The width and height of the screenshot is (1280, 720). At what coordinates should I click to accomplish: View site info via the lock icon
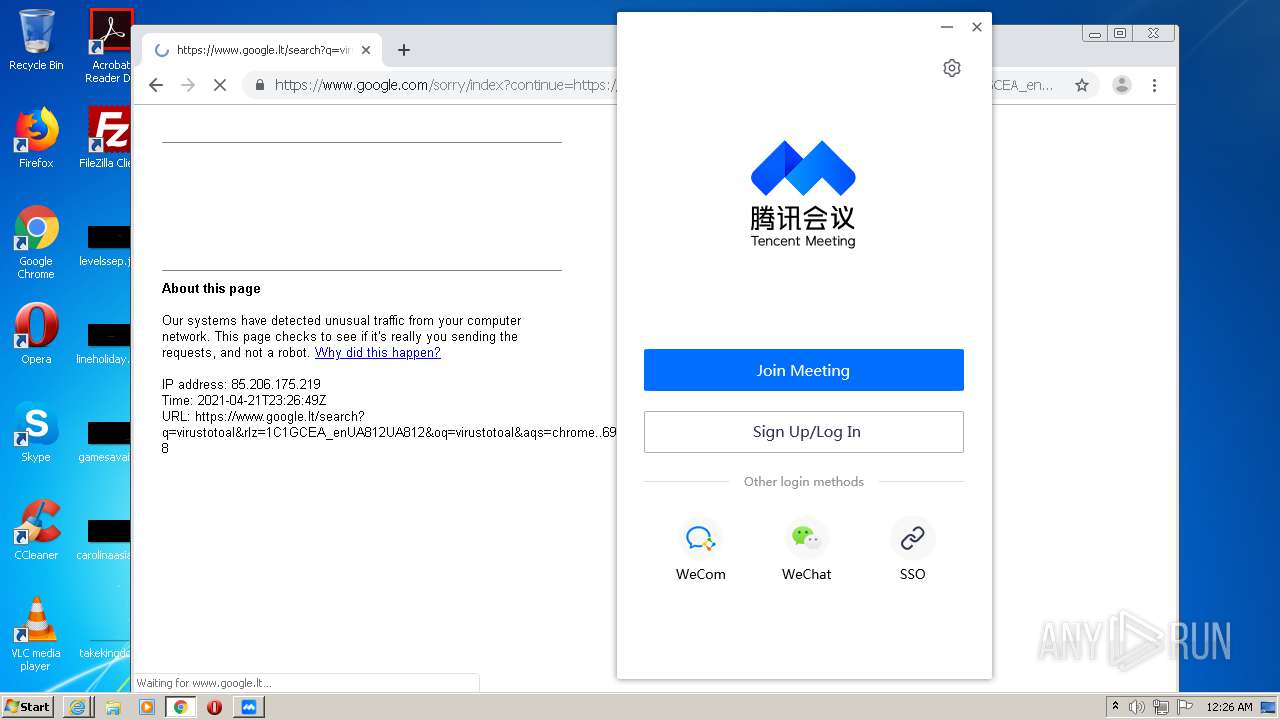coord(260,85)
